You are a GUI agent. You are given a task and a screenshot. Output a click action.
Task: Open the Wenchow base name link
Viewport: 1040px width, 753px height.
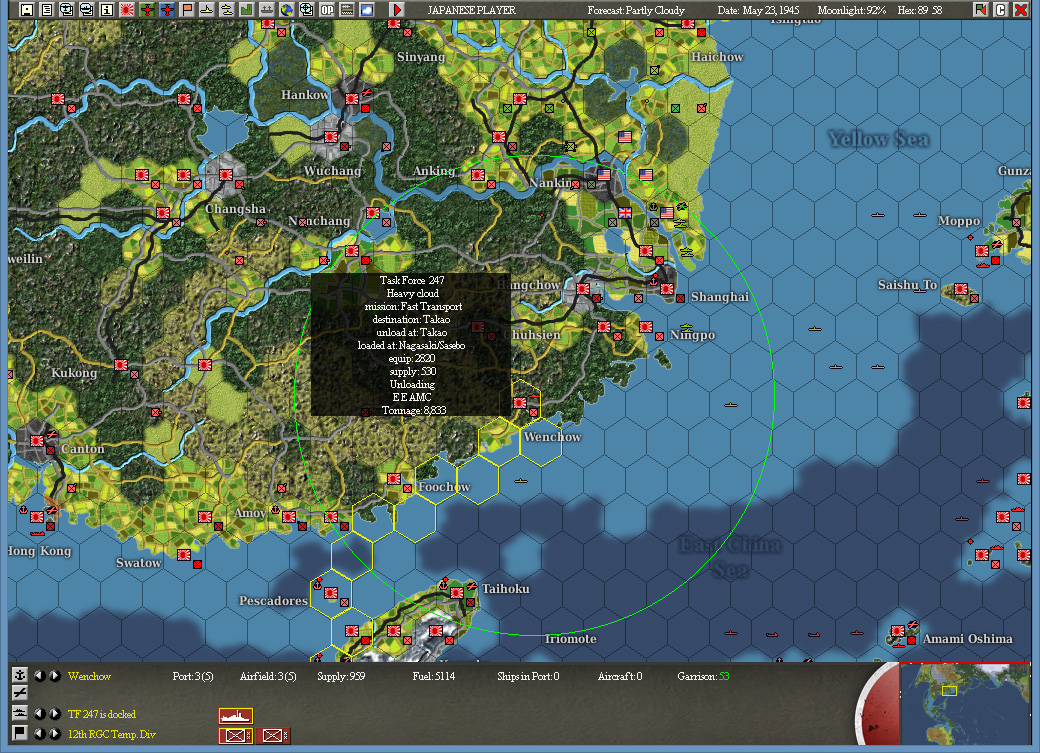point(89,676)
